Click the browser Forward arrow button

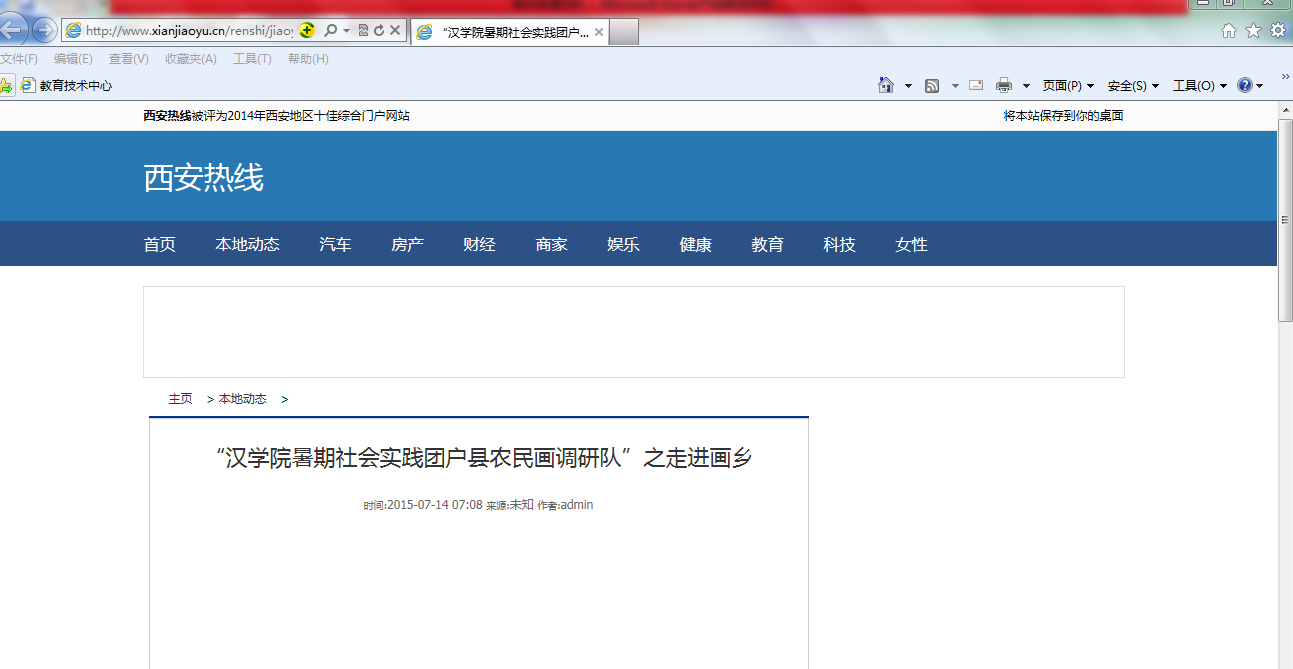(x=44, y=30)
